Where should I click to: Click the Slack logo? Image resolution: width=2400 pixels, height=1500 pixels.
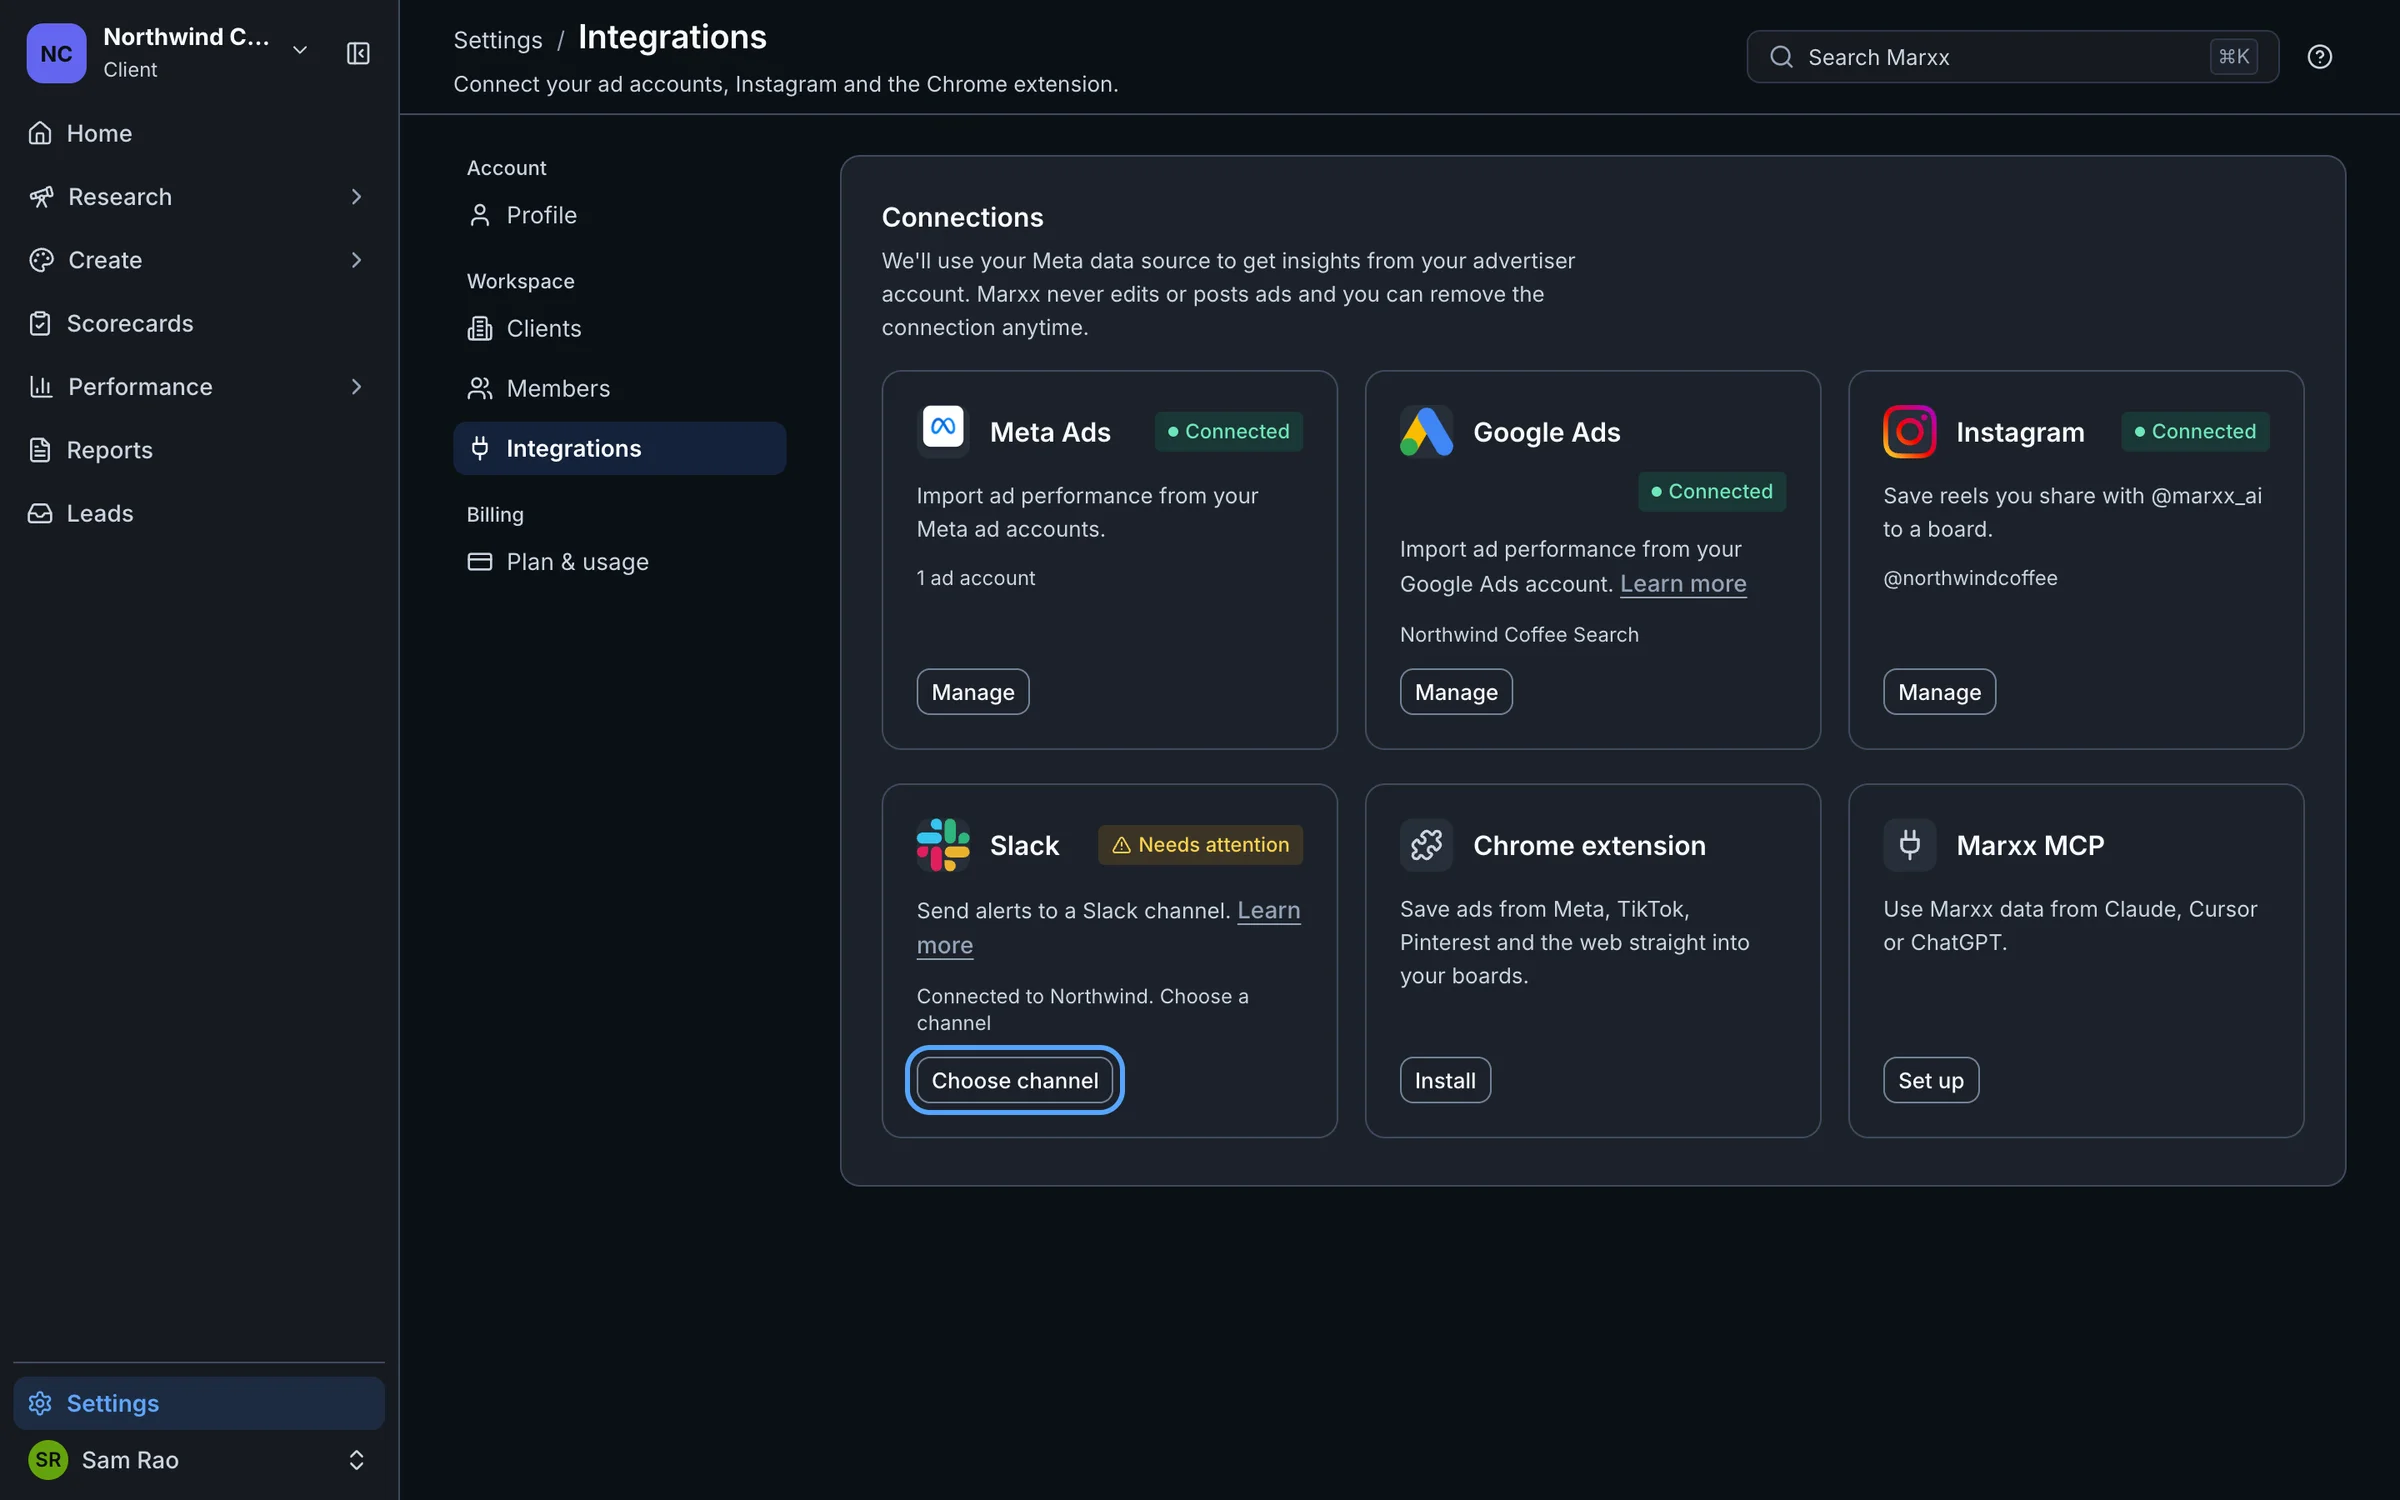943,845
